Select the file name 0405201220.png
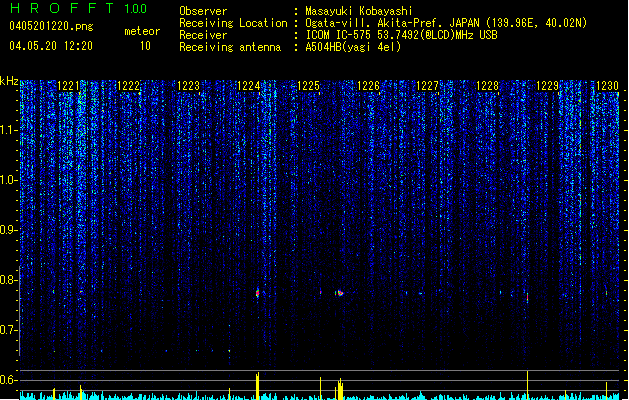The width and height of the screenshot is (629, 400). click(x=51, y=26)
